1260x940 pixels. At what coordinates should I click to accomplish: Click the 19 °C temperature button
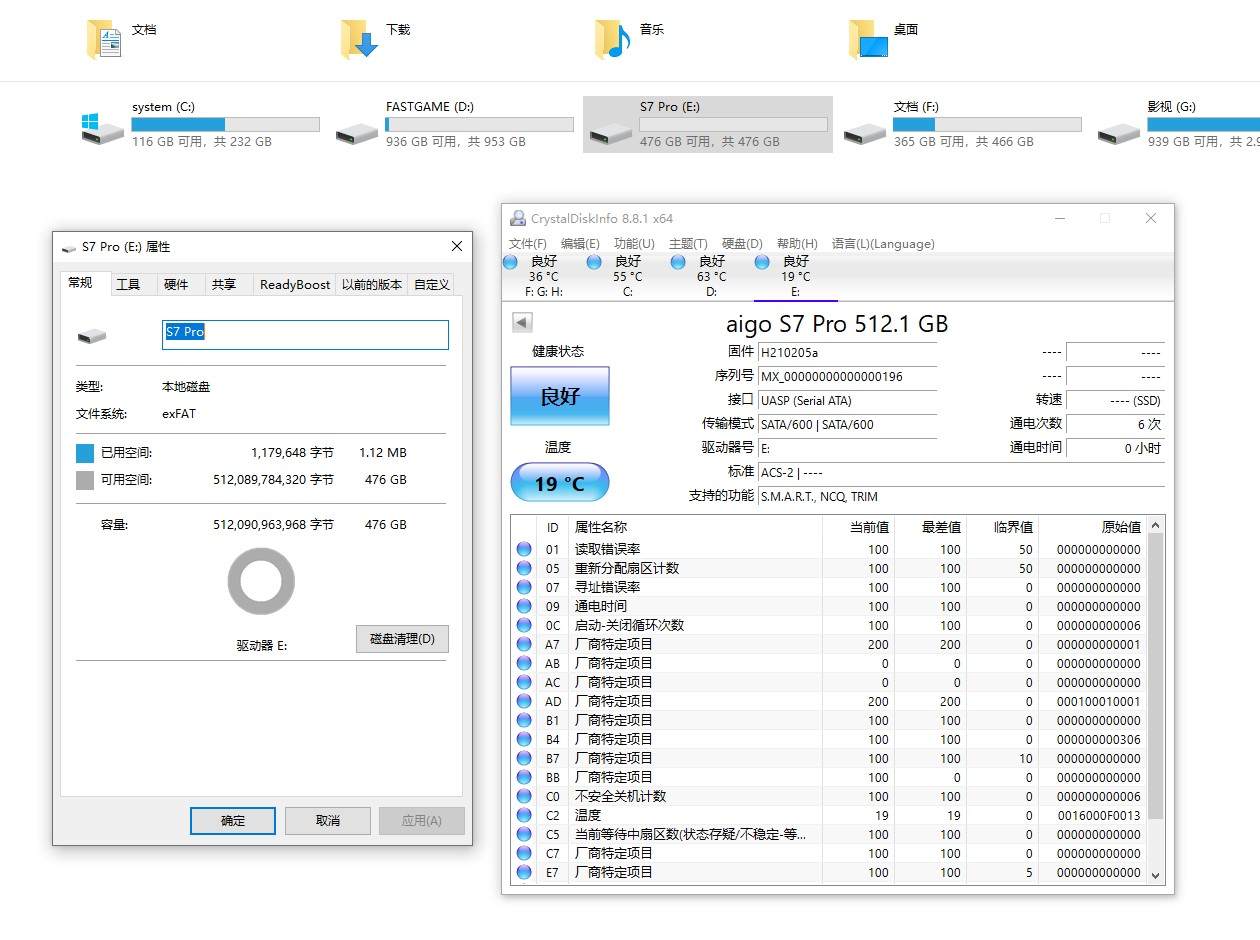coord(560,483)
